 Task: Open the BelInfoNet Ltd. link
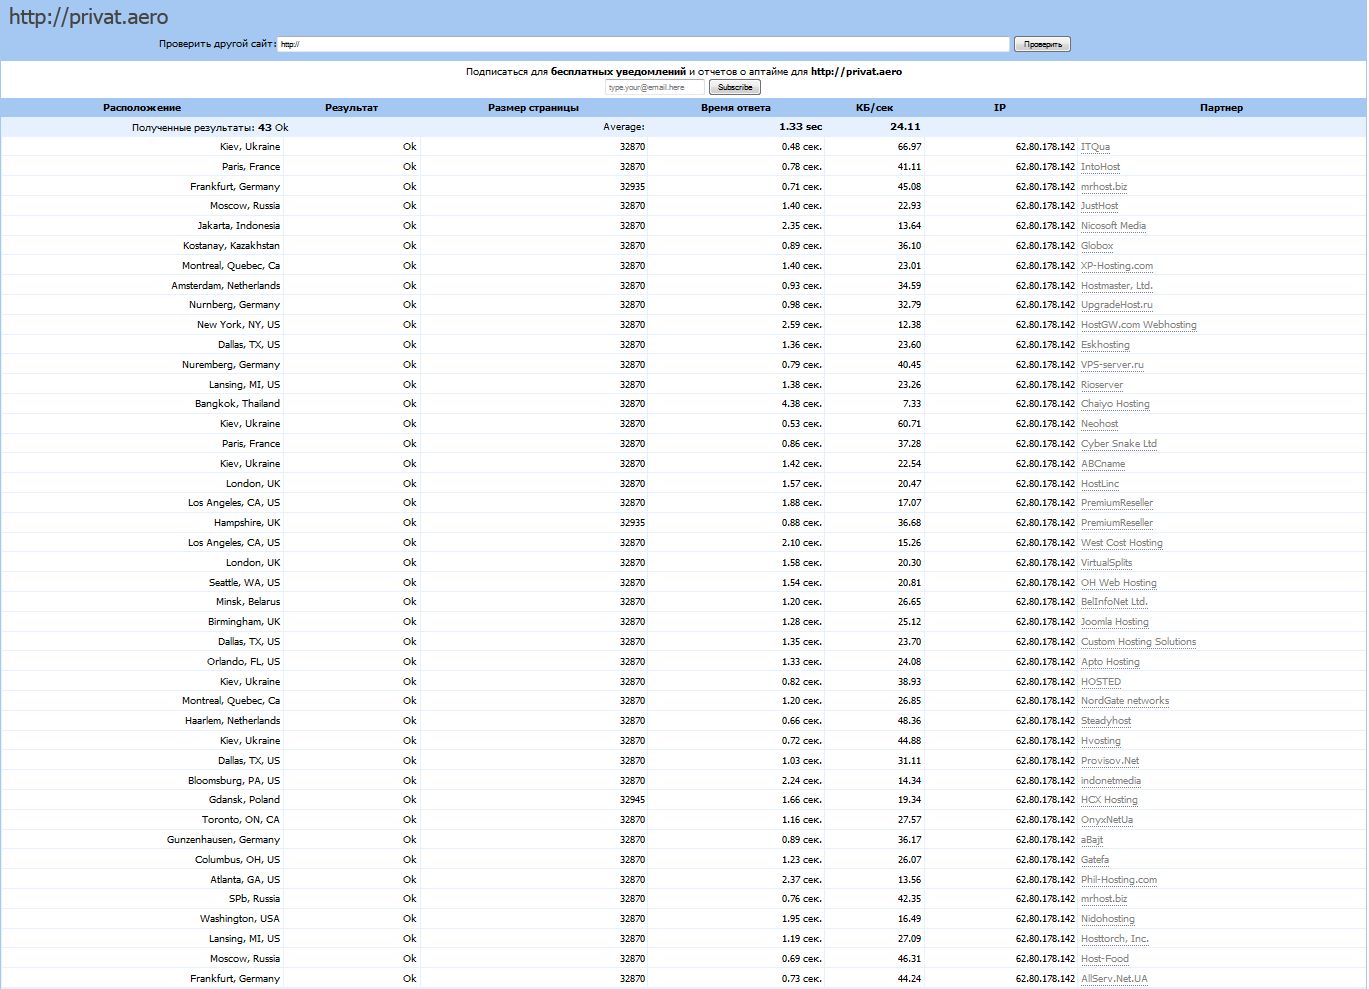[x=1114, y=602]
